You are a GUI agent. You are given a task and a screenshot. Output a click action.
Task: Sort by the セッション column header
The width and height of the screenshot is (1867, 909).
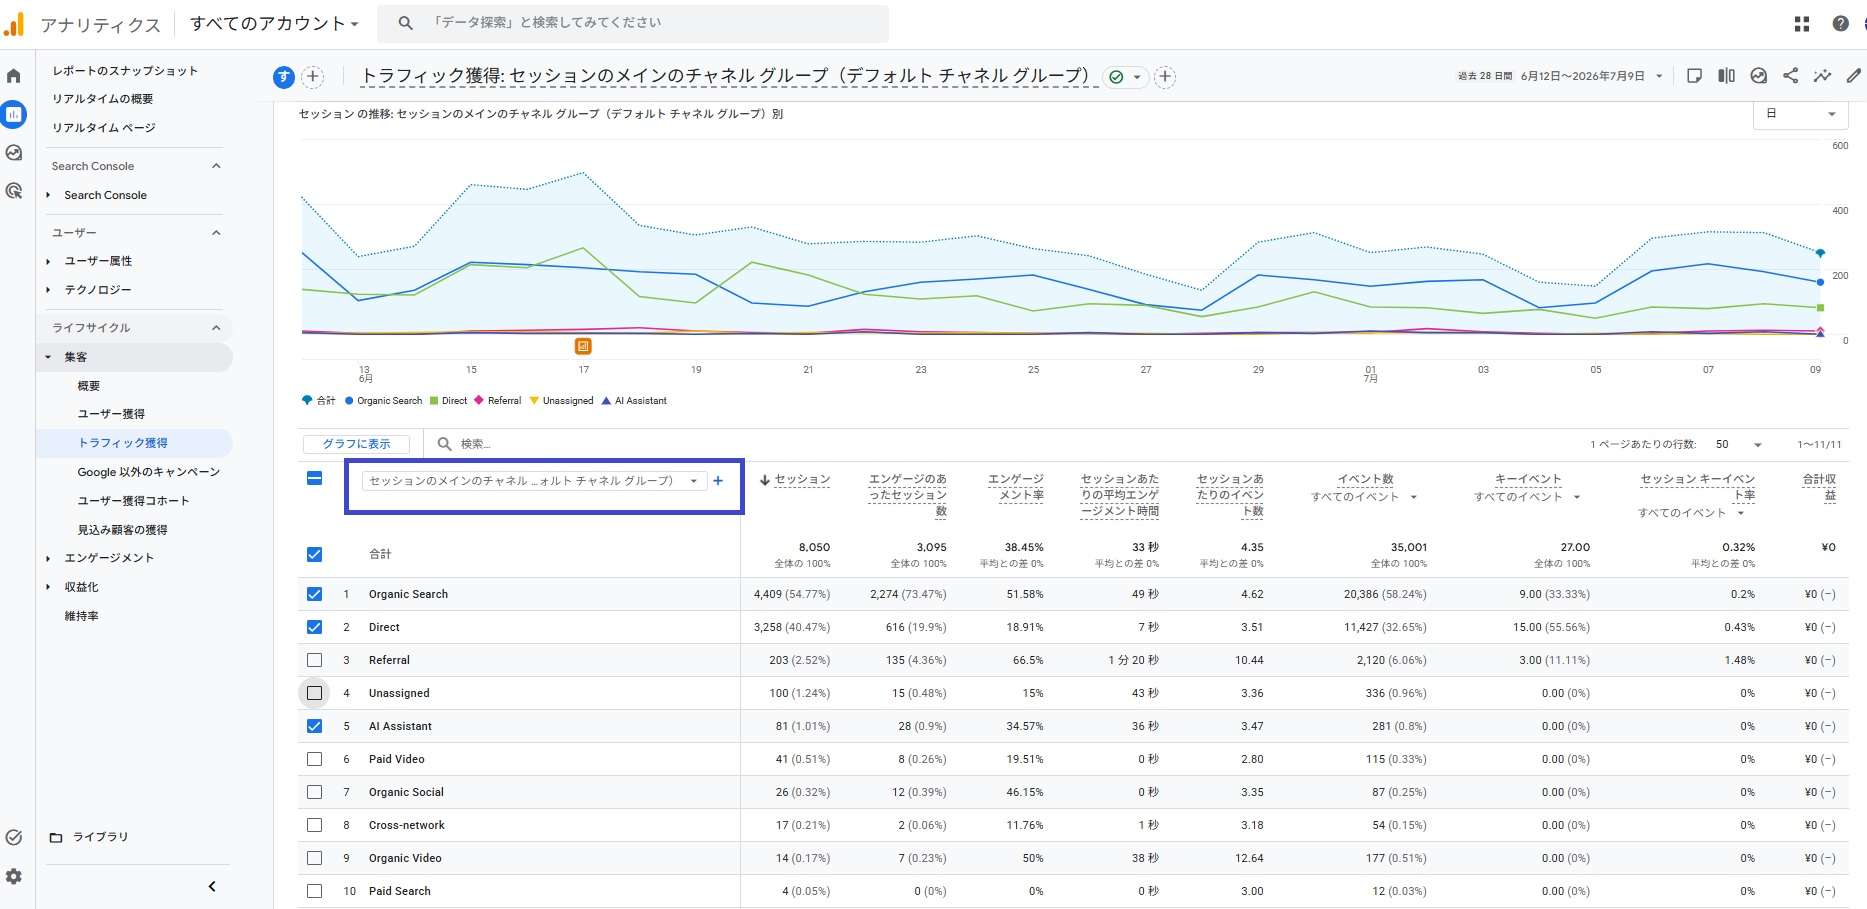coord(795,480)
